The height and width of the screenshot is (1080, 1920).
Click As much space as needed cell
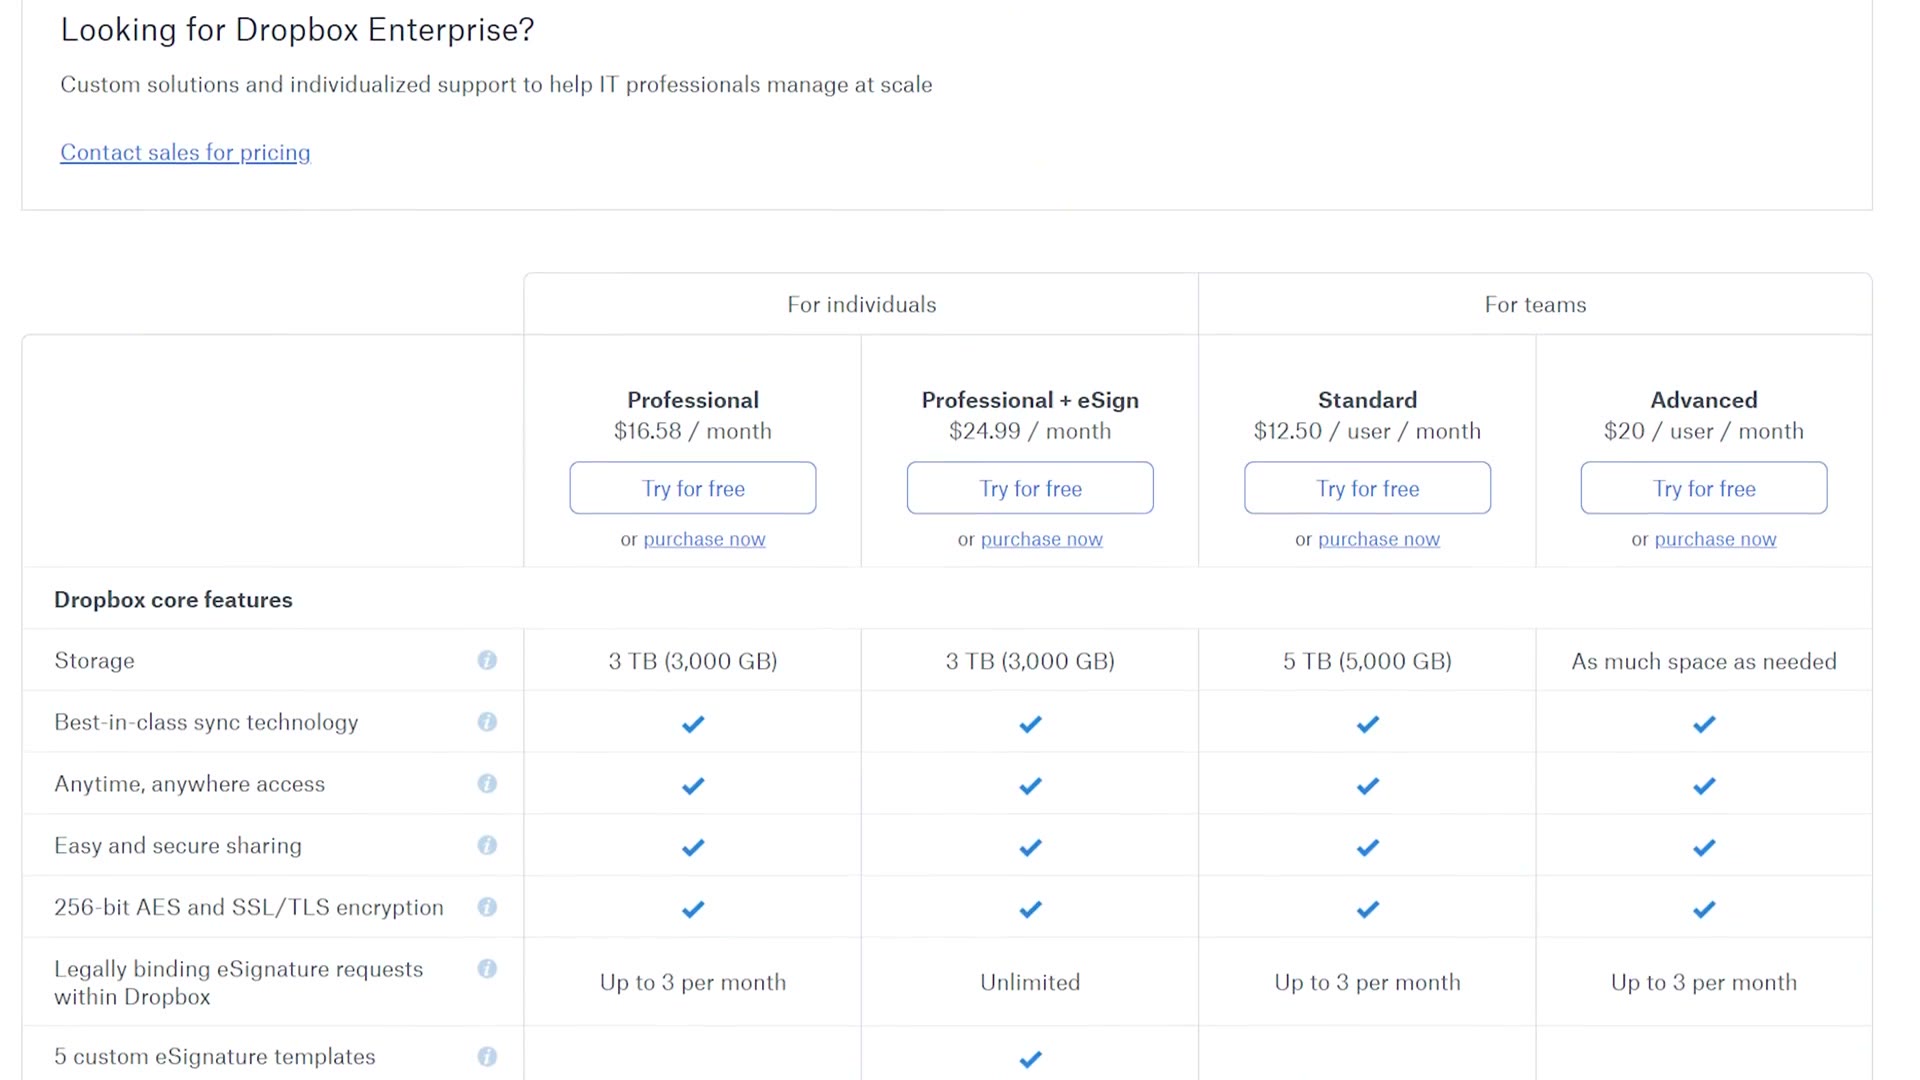click(1704, 661)
